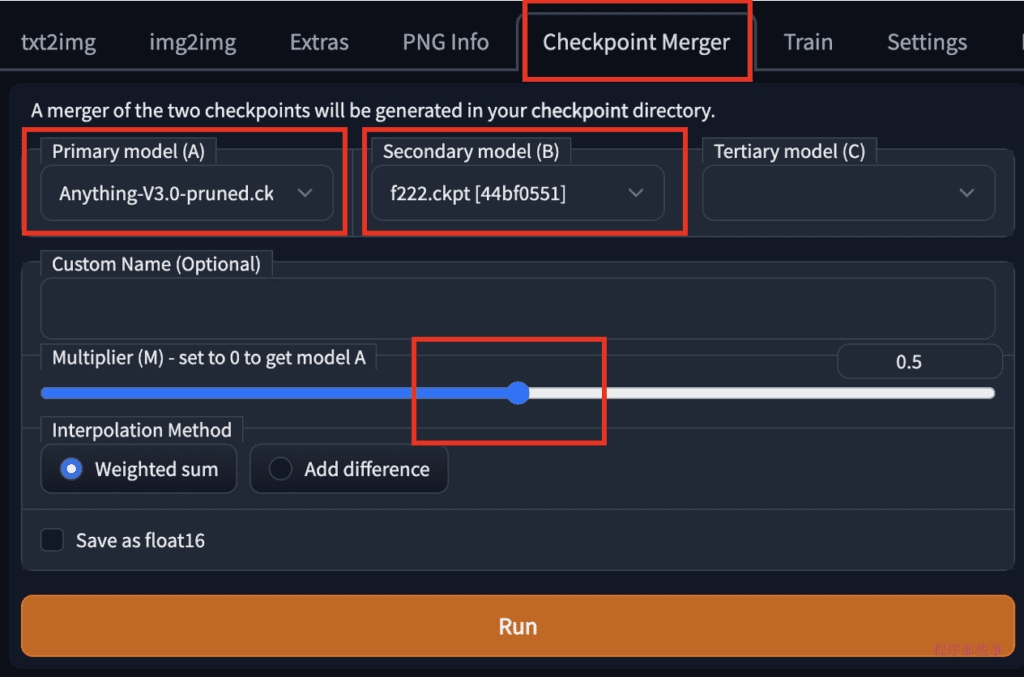
Task: Open the Extras tab
Action: (x=319, y=42)
